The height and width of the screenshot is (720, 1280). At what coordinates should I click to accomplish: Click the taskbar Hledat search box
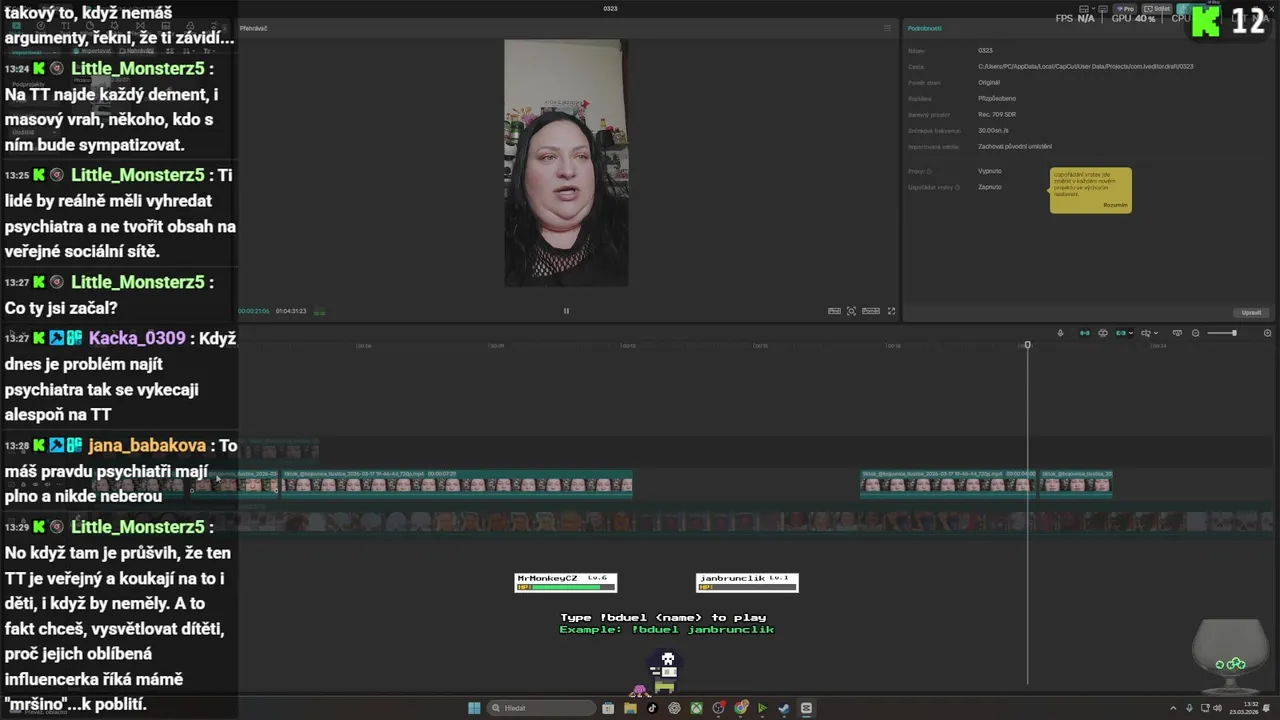(x=541, y=708)
